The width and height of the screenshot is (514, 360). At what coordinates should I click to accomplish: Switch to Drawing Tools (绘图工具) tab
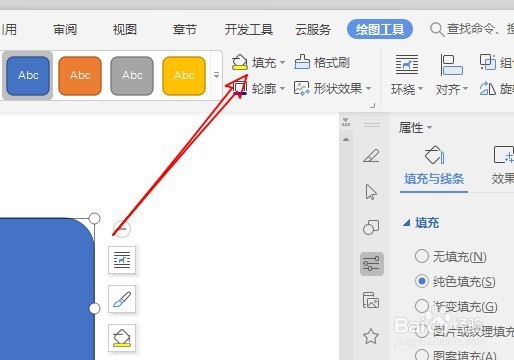tap(380, 29)
